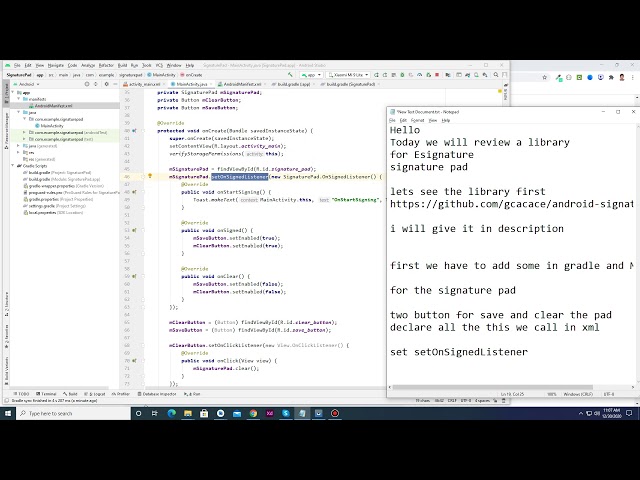Switch to the build.gradle (SignaturePad) editor tab
Viewport: 640px width, 480px height.
coord(350,84)
